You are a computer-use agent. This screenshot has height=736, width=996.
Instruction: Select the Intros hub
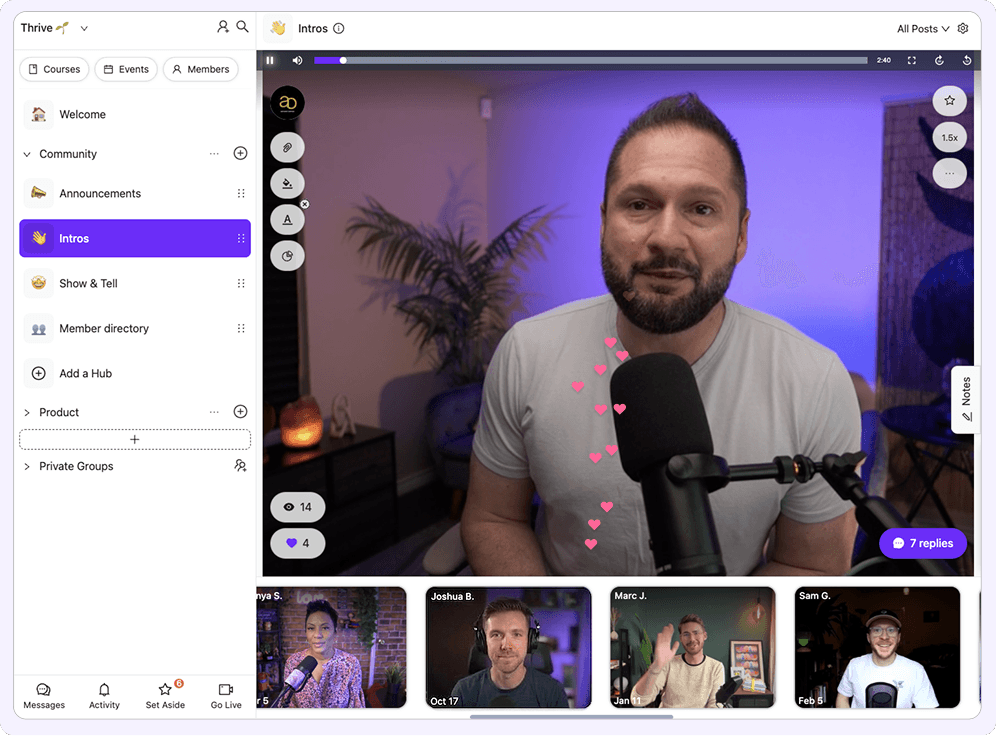coord(135,238)
